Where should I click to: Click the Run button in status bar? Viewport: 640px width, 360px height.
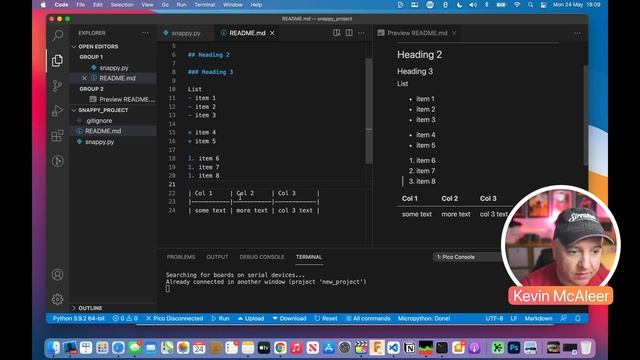220,318
